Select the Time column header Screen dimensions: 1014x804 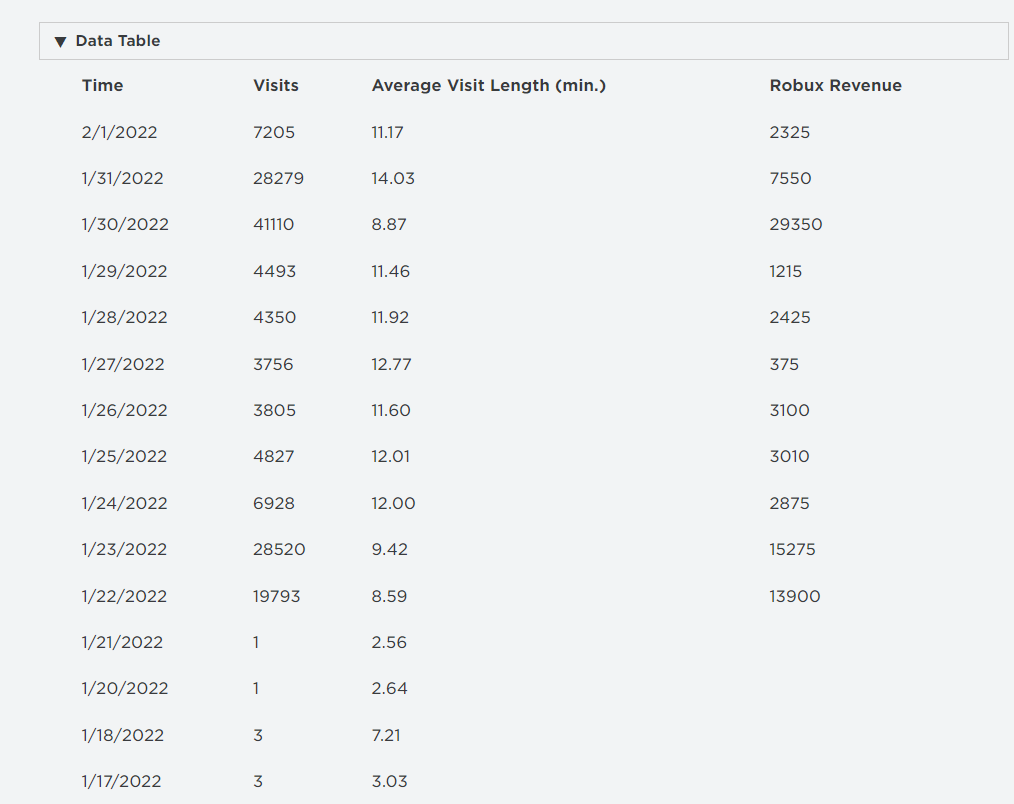click(102, 86)
